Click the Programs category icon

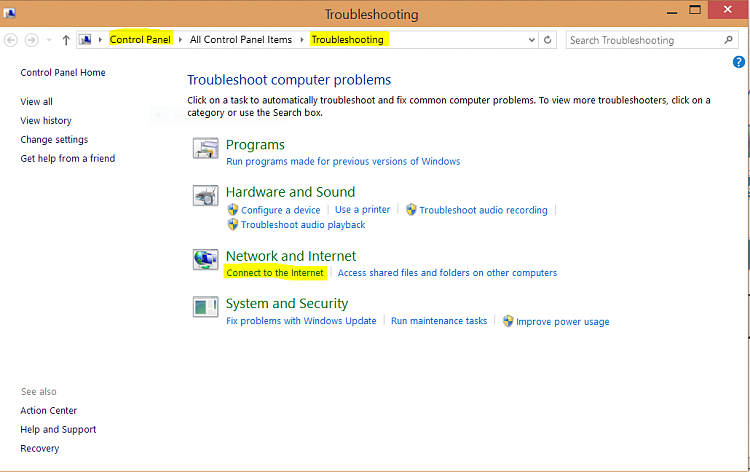206,148
